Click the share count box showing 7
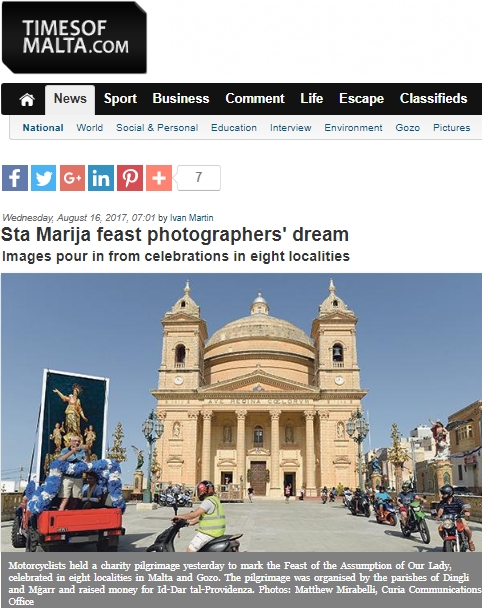This screenshot has height=608, width=482. coord(199,178)
